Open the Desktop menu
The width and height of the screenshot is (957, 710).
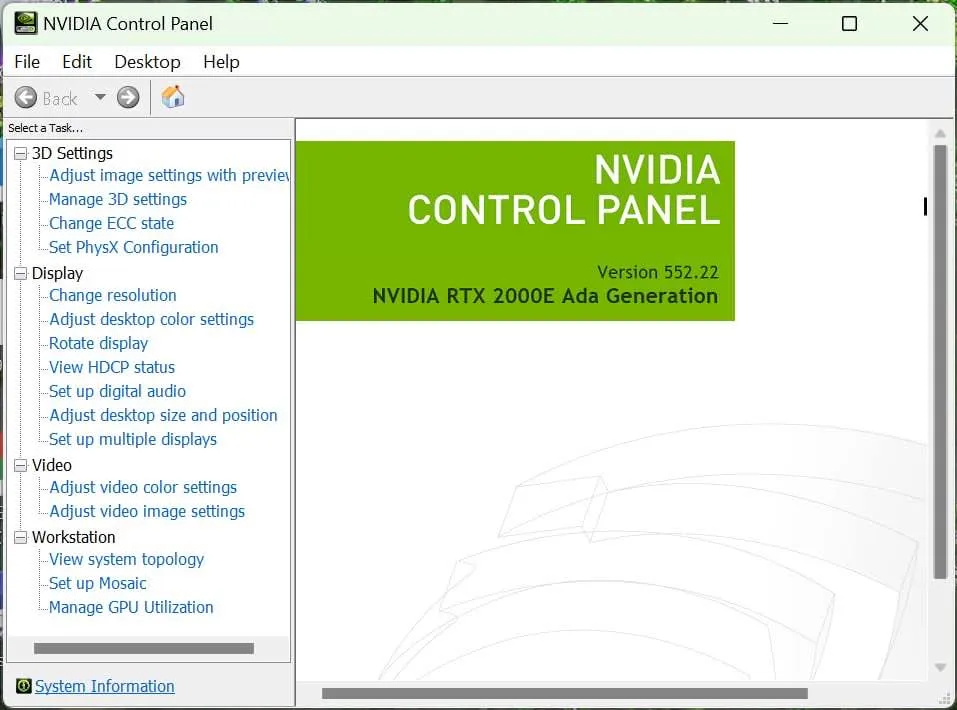pyautogui.click(x=147, y=62)
